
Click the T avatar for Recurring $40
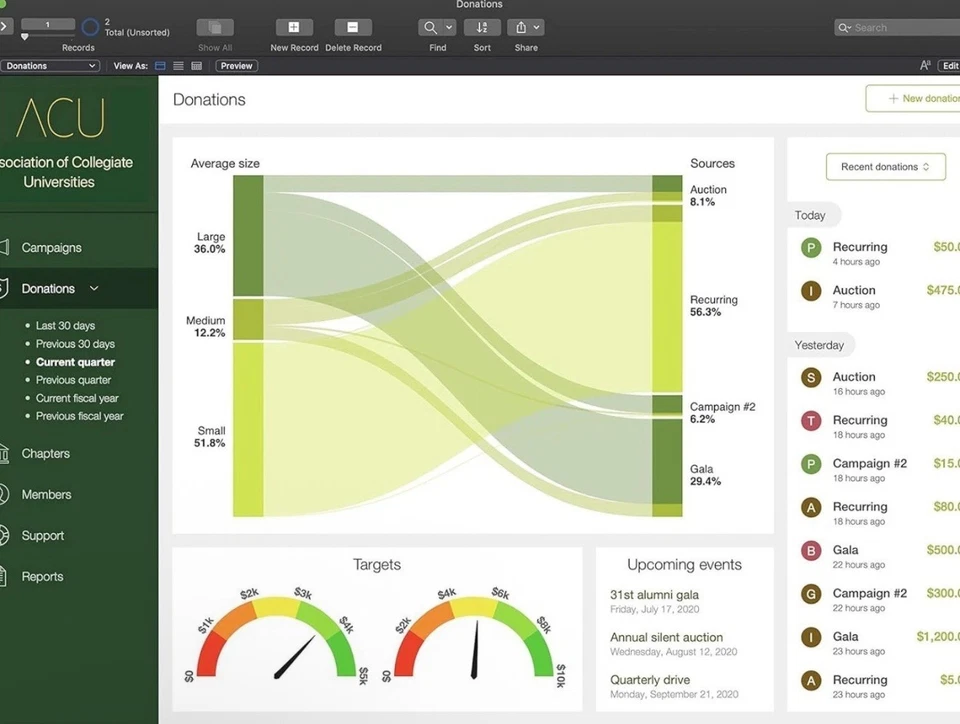pos(811,421)
